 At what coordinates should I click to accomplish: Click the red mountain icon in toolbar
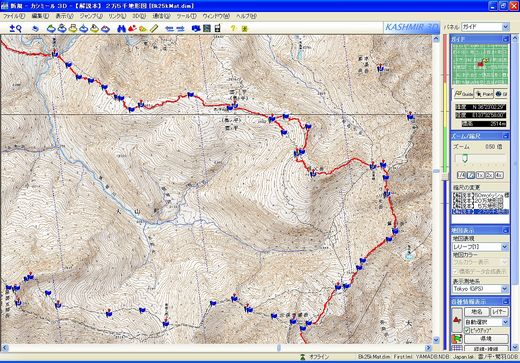click(132, 29)
